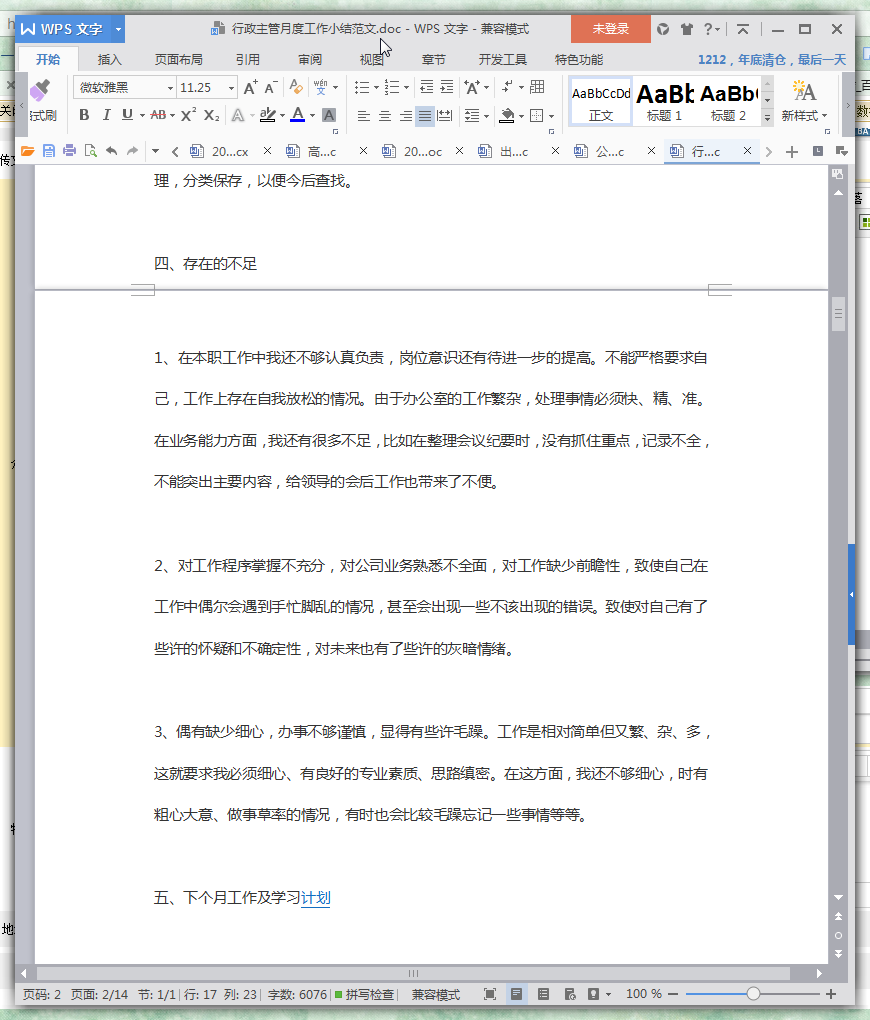Image resolution: width=870 pixels, height=1020 pixels.
Task: Click the line spacing icon
Action: 472,116
